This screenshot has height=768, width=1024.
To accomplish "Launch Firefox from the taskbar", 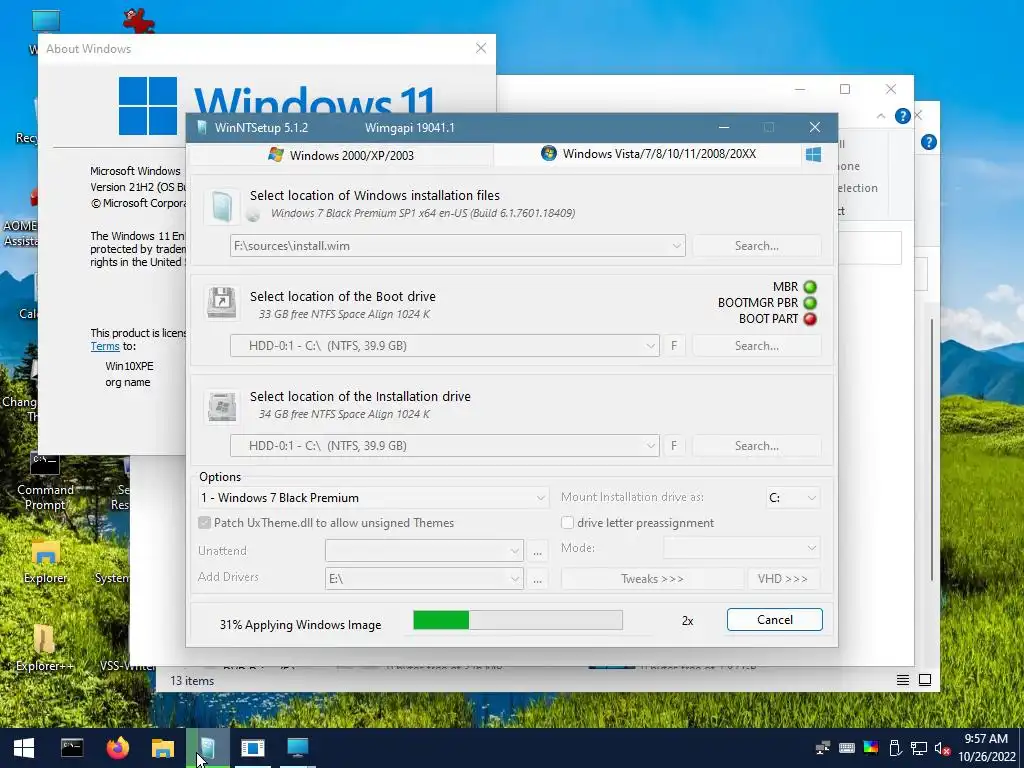I will [118, 748].
